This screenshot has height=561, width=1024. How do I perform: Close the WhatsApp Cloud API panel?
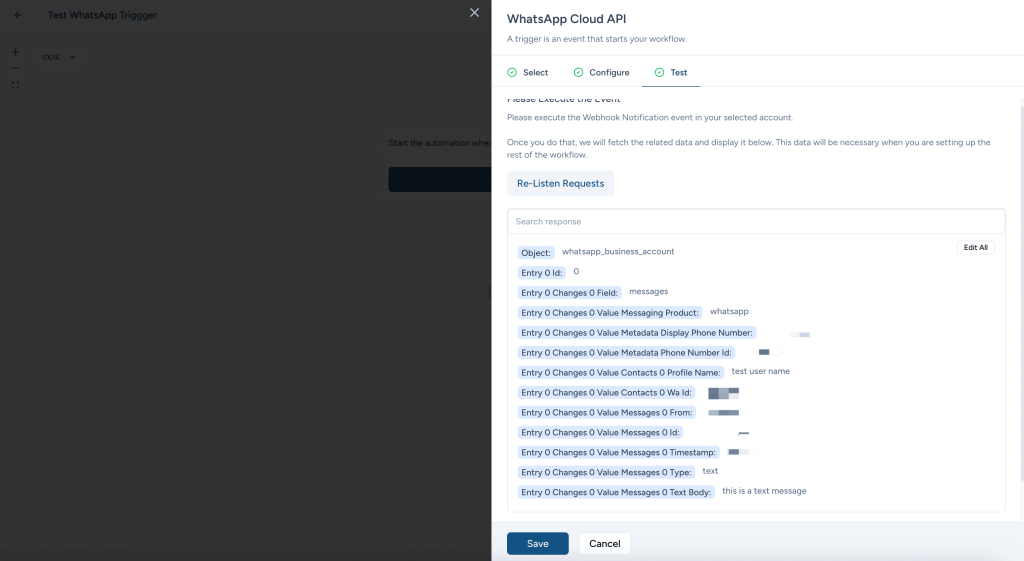(x=475, y=13)
